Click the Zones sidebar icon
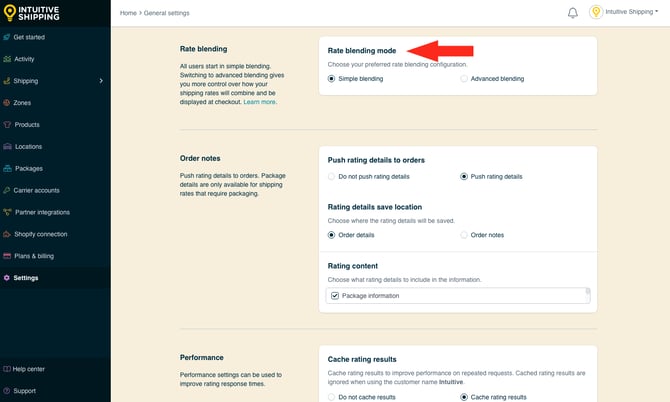The height and width of the screenshot is (402, 670). click(x=8, y=103)
